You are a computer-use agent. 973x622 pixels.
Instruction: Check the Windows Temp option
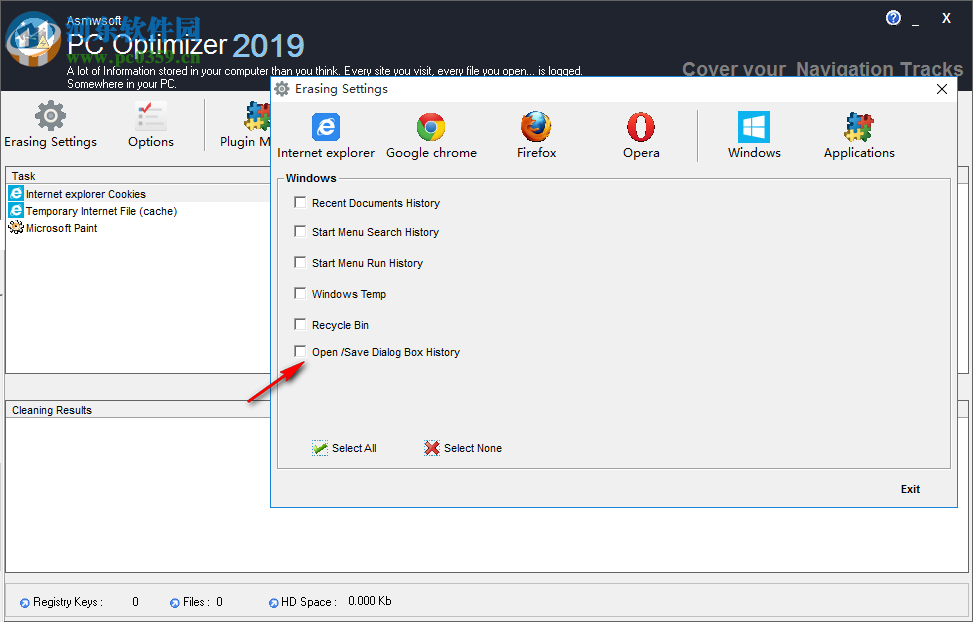(x=300, y=293)
